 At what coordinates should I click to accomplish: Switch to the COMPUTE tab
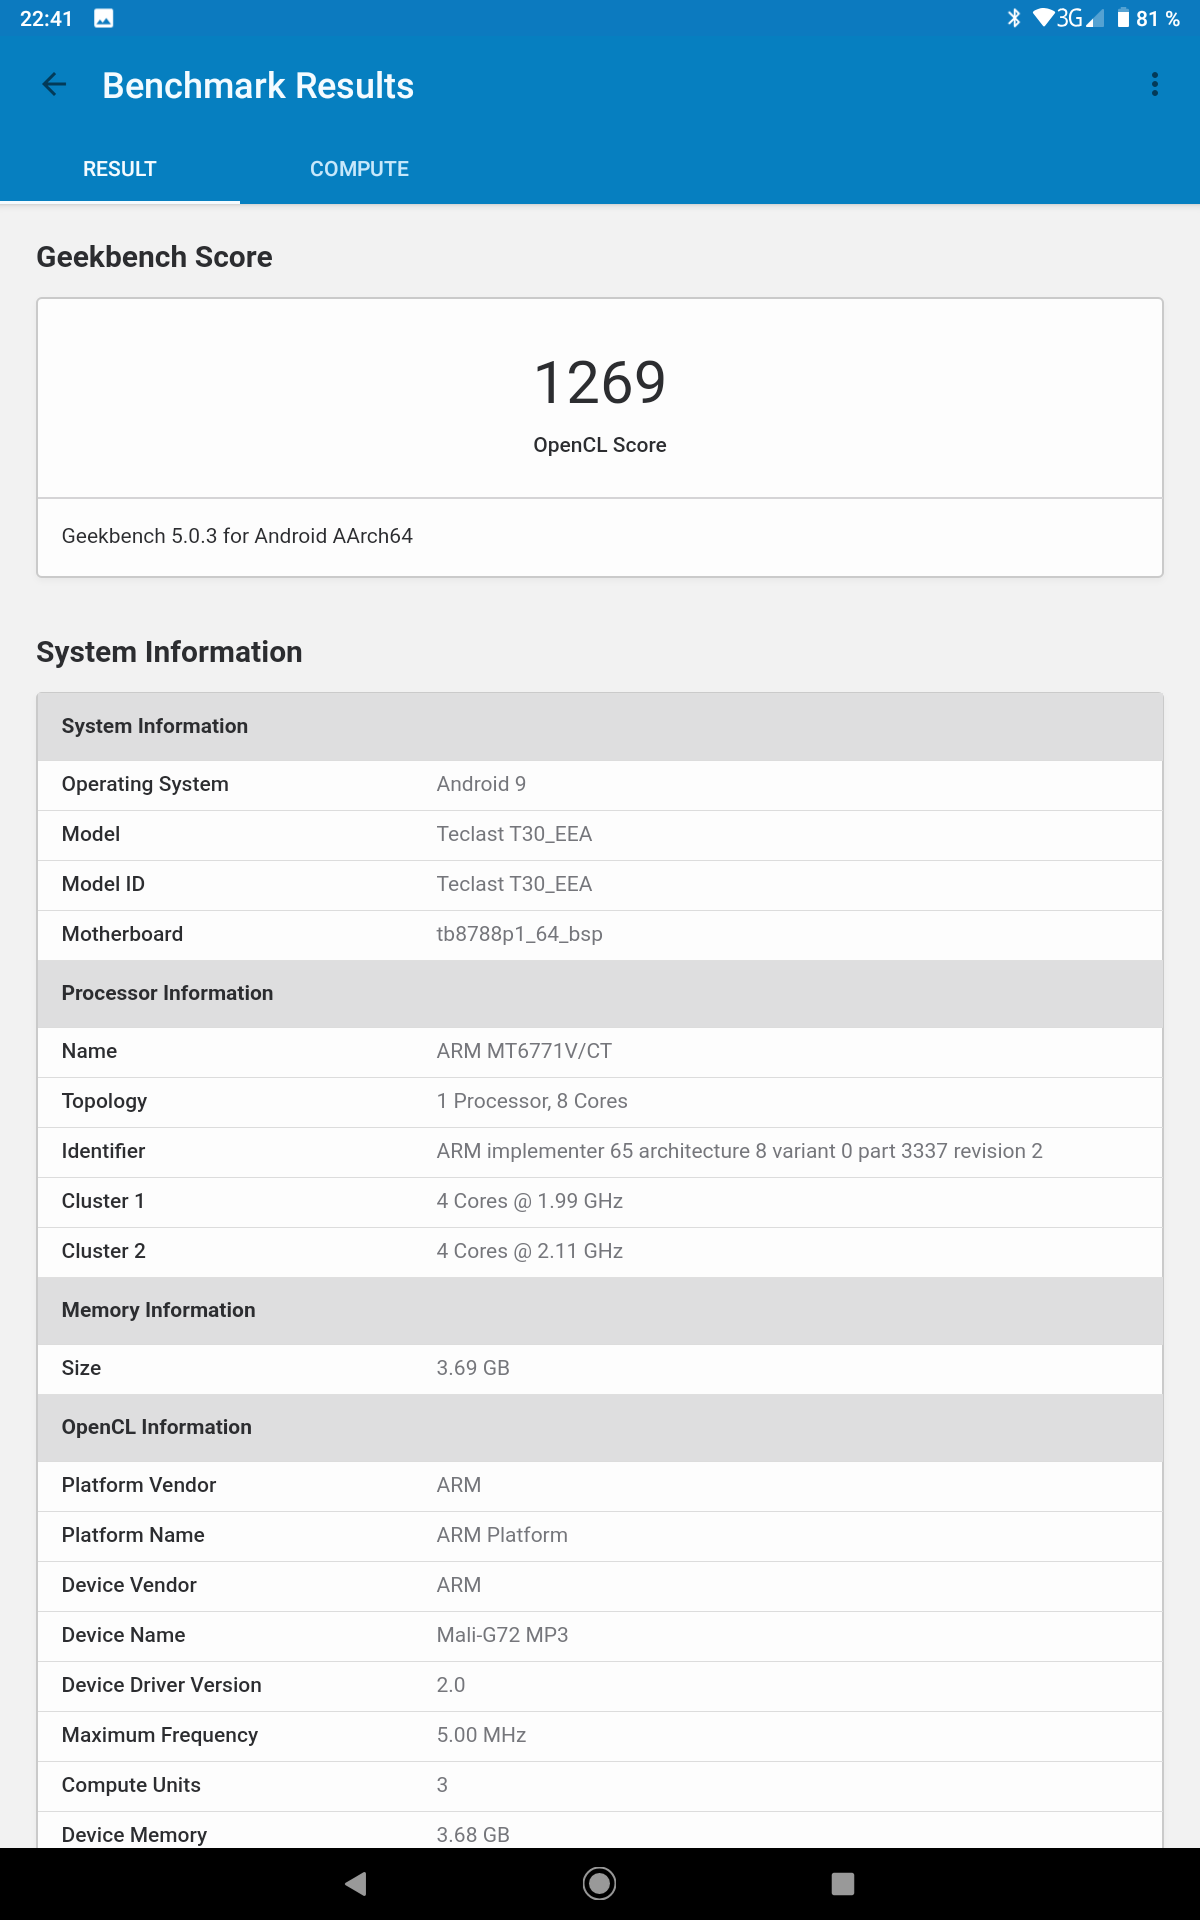tap(359, 169)
